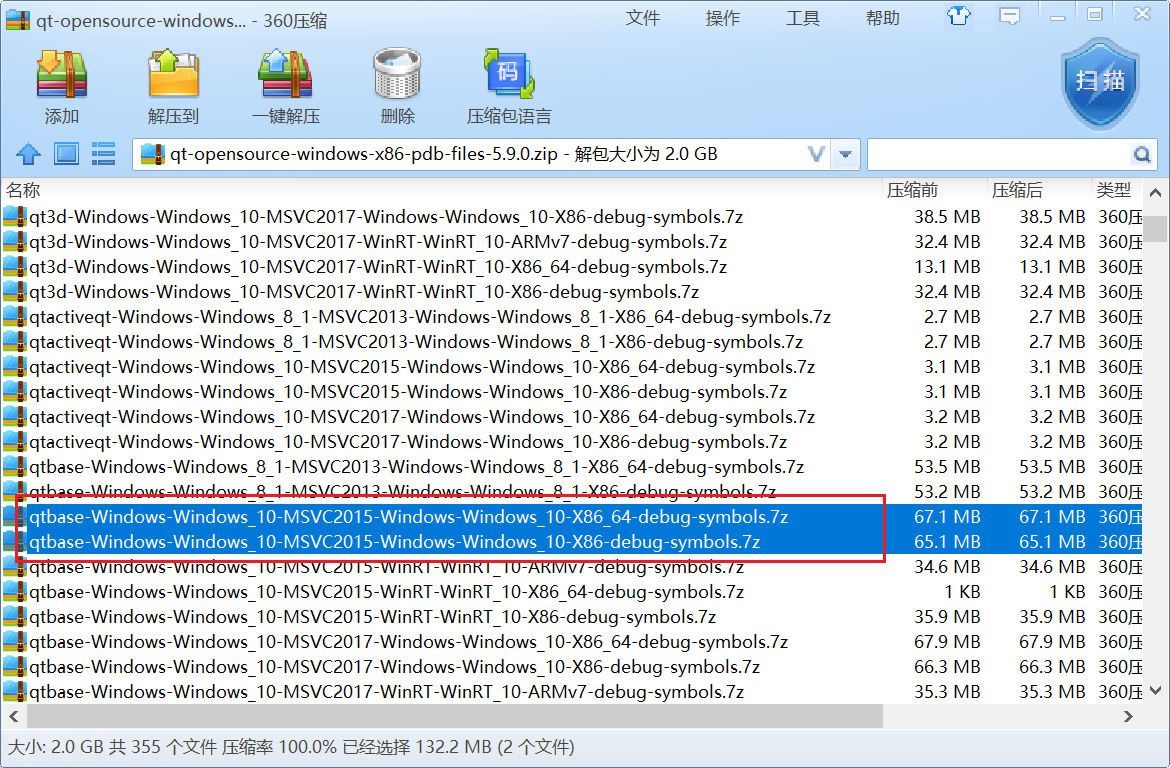Click status bar text 已经选择 132.2 MB
1170x768 pixels.
(x=416, y=747)
